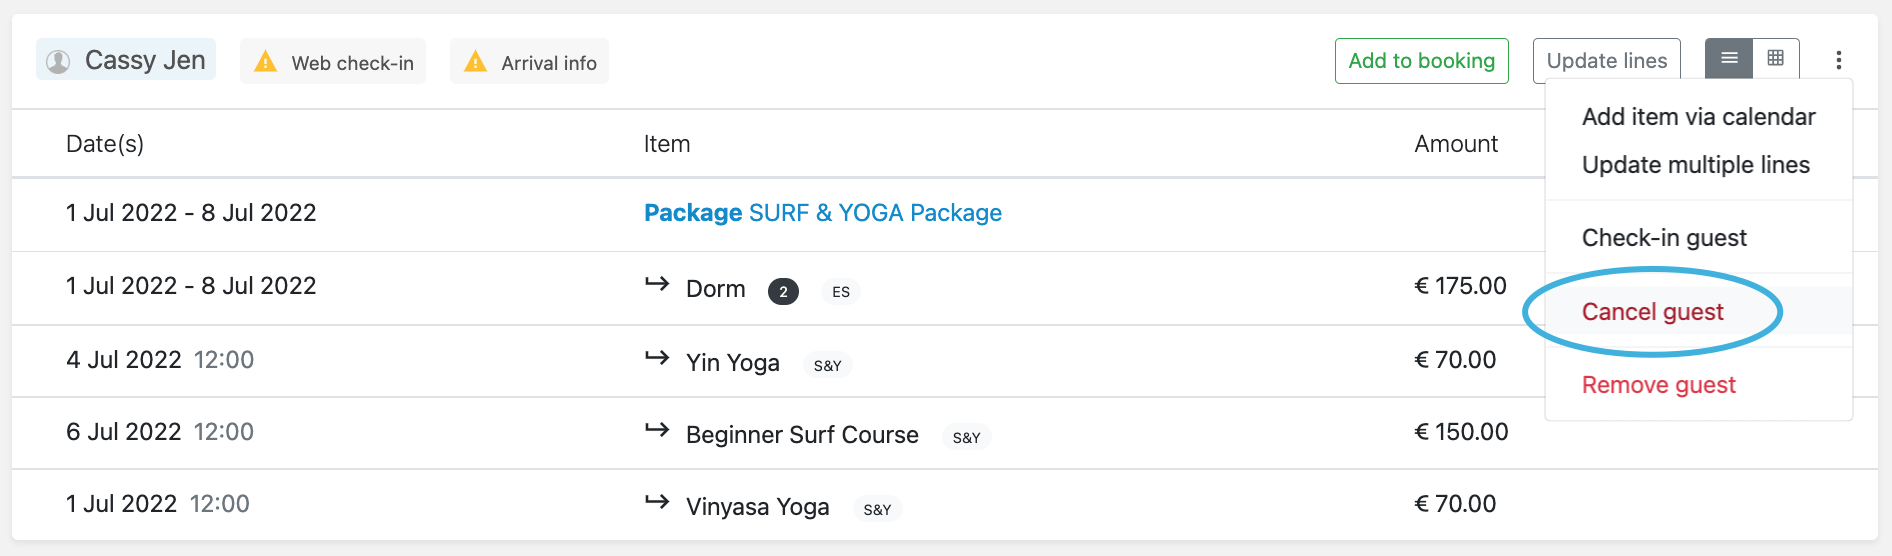Switch to grid view layout icon
1892x556 pixels.
(x=1776, y=59)
